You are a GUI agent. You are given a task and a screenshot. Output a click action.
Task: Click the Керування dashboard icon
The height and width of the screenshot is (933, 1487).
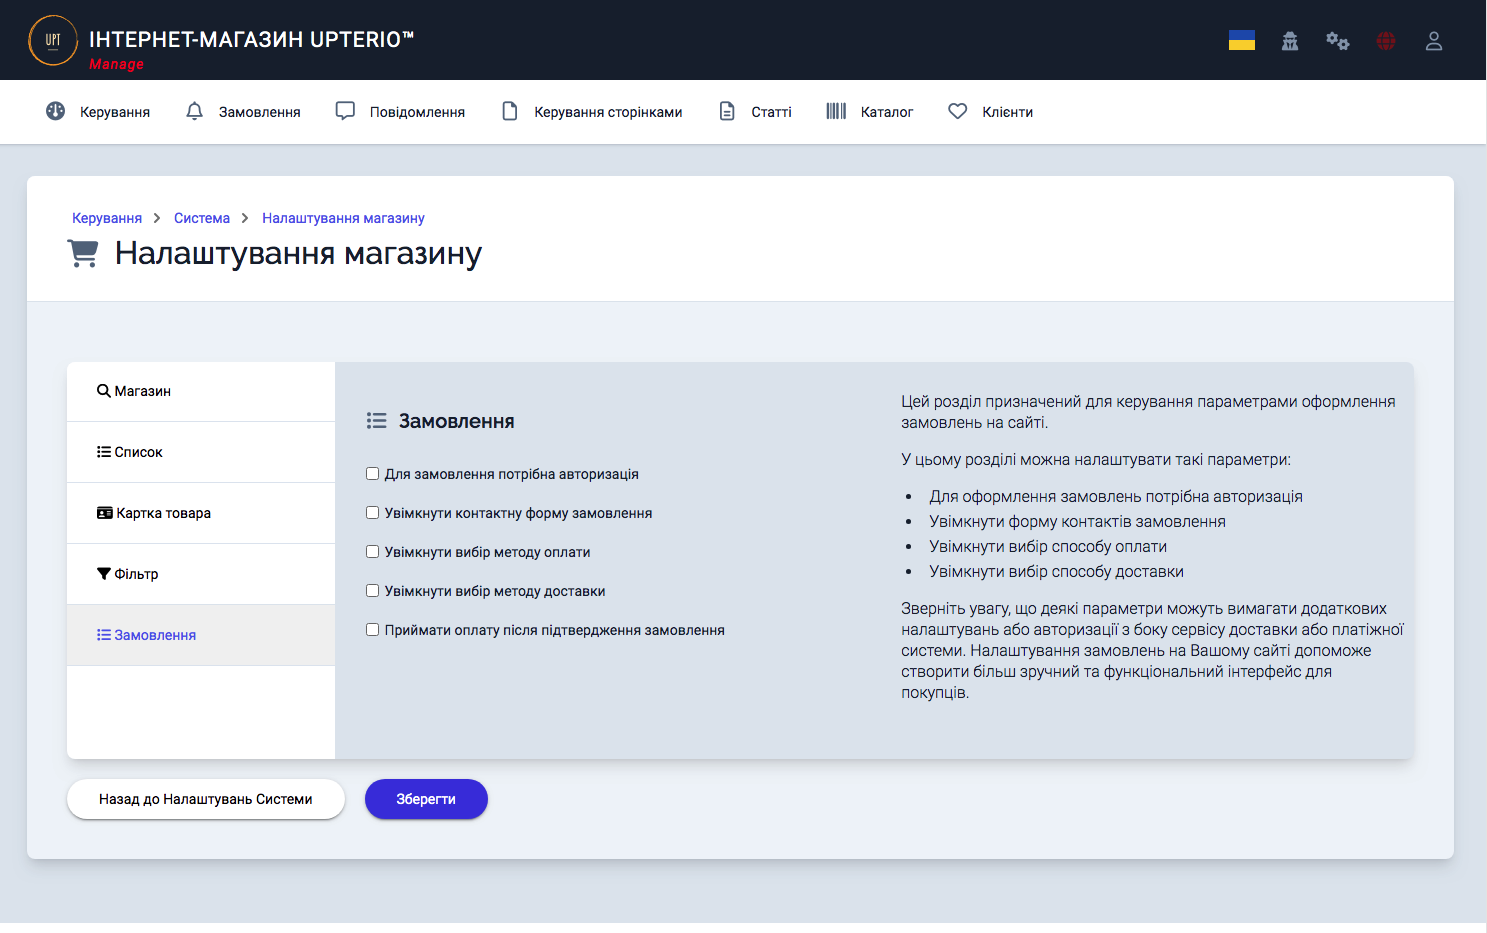(x=56, y=111)
